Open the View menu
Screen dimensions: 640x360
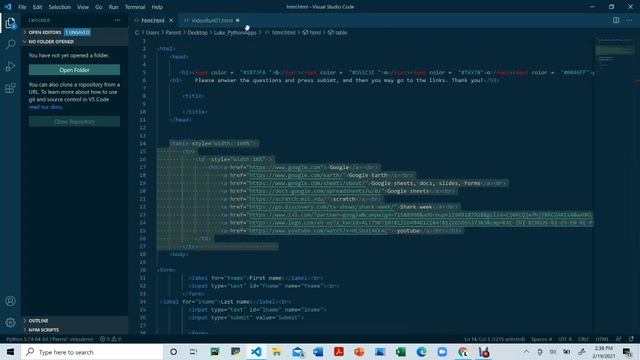pyautogui.click(x=83, y=7)
